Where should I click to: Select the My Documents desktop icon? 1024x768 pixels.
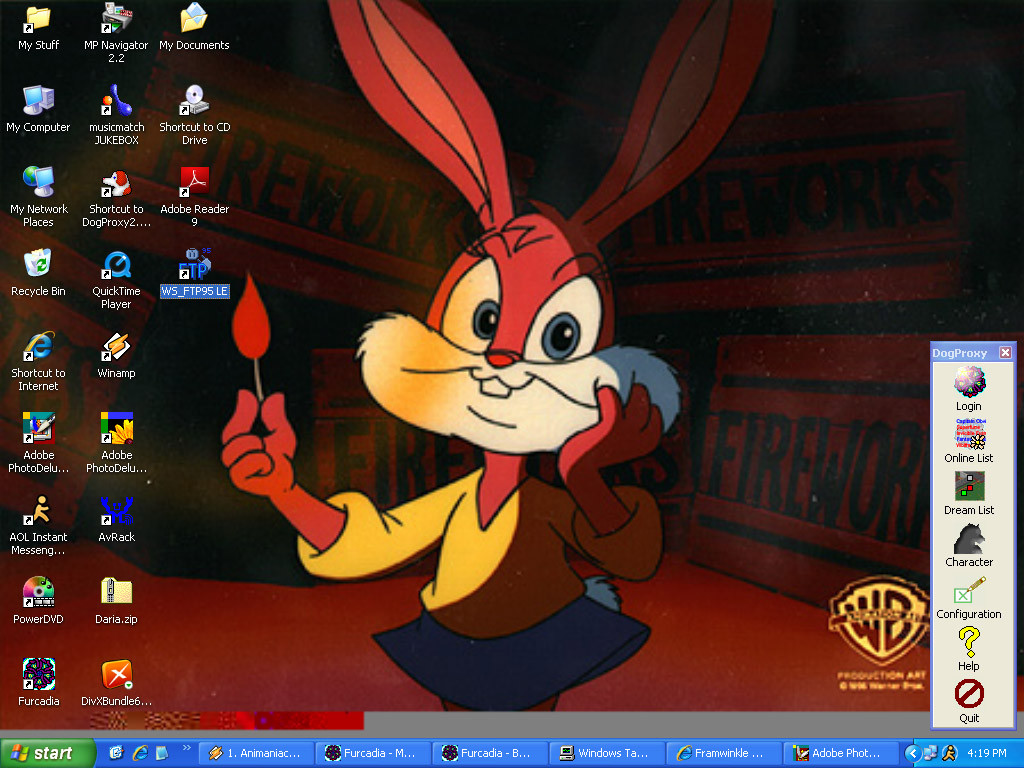click(194, 27)
